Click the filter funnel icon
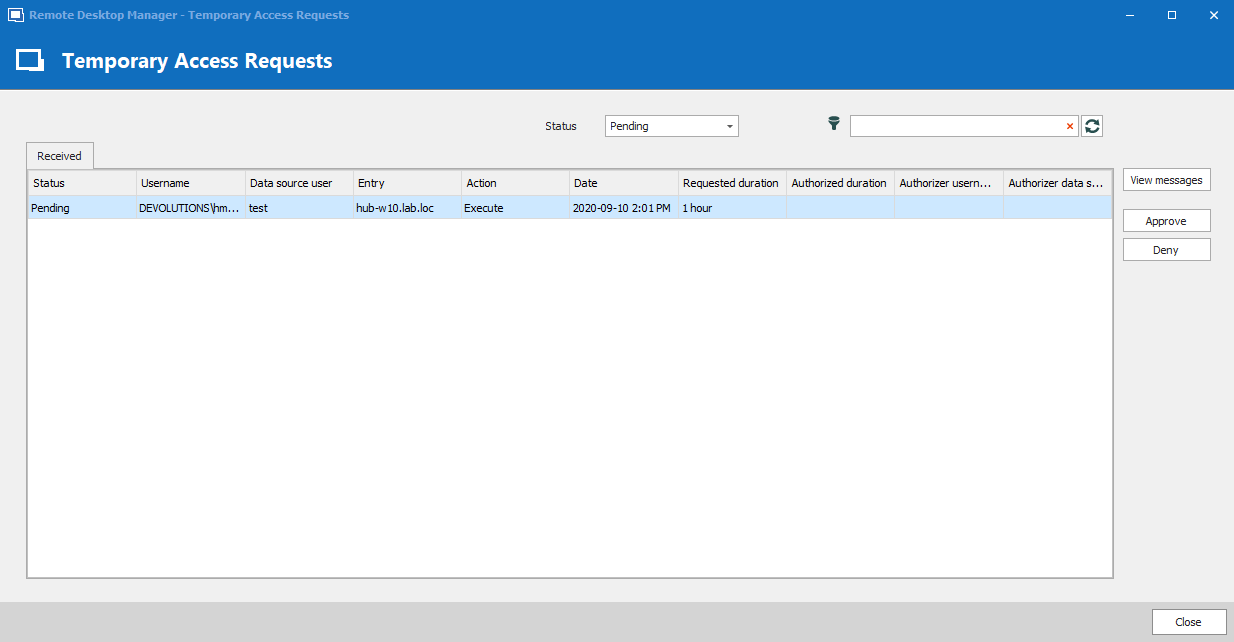The image size is (1234, 642). click(834, 124)
